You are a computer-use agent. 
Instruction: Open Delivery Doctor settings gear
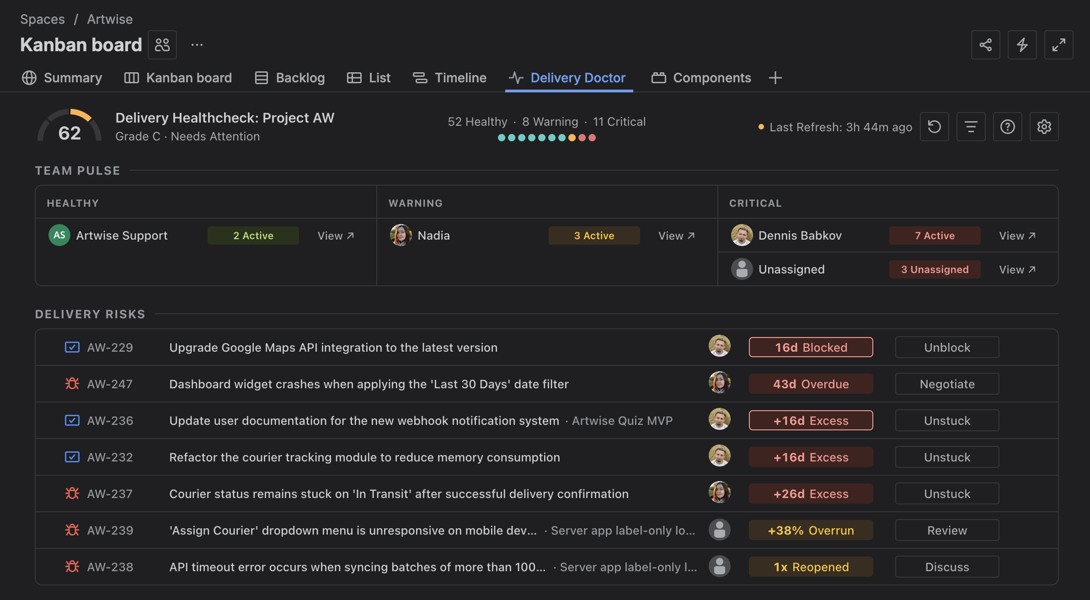[1044, 127]
